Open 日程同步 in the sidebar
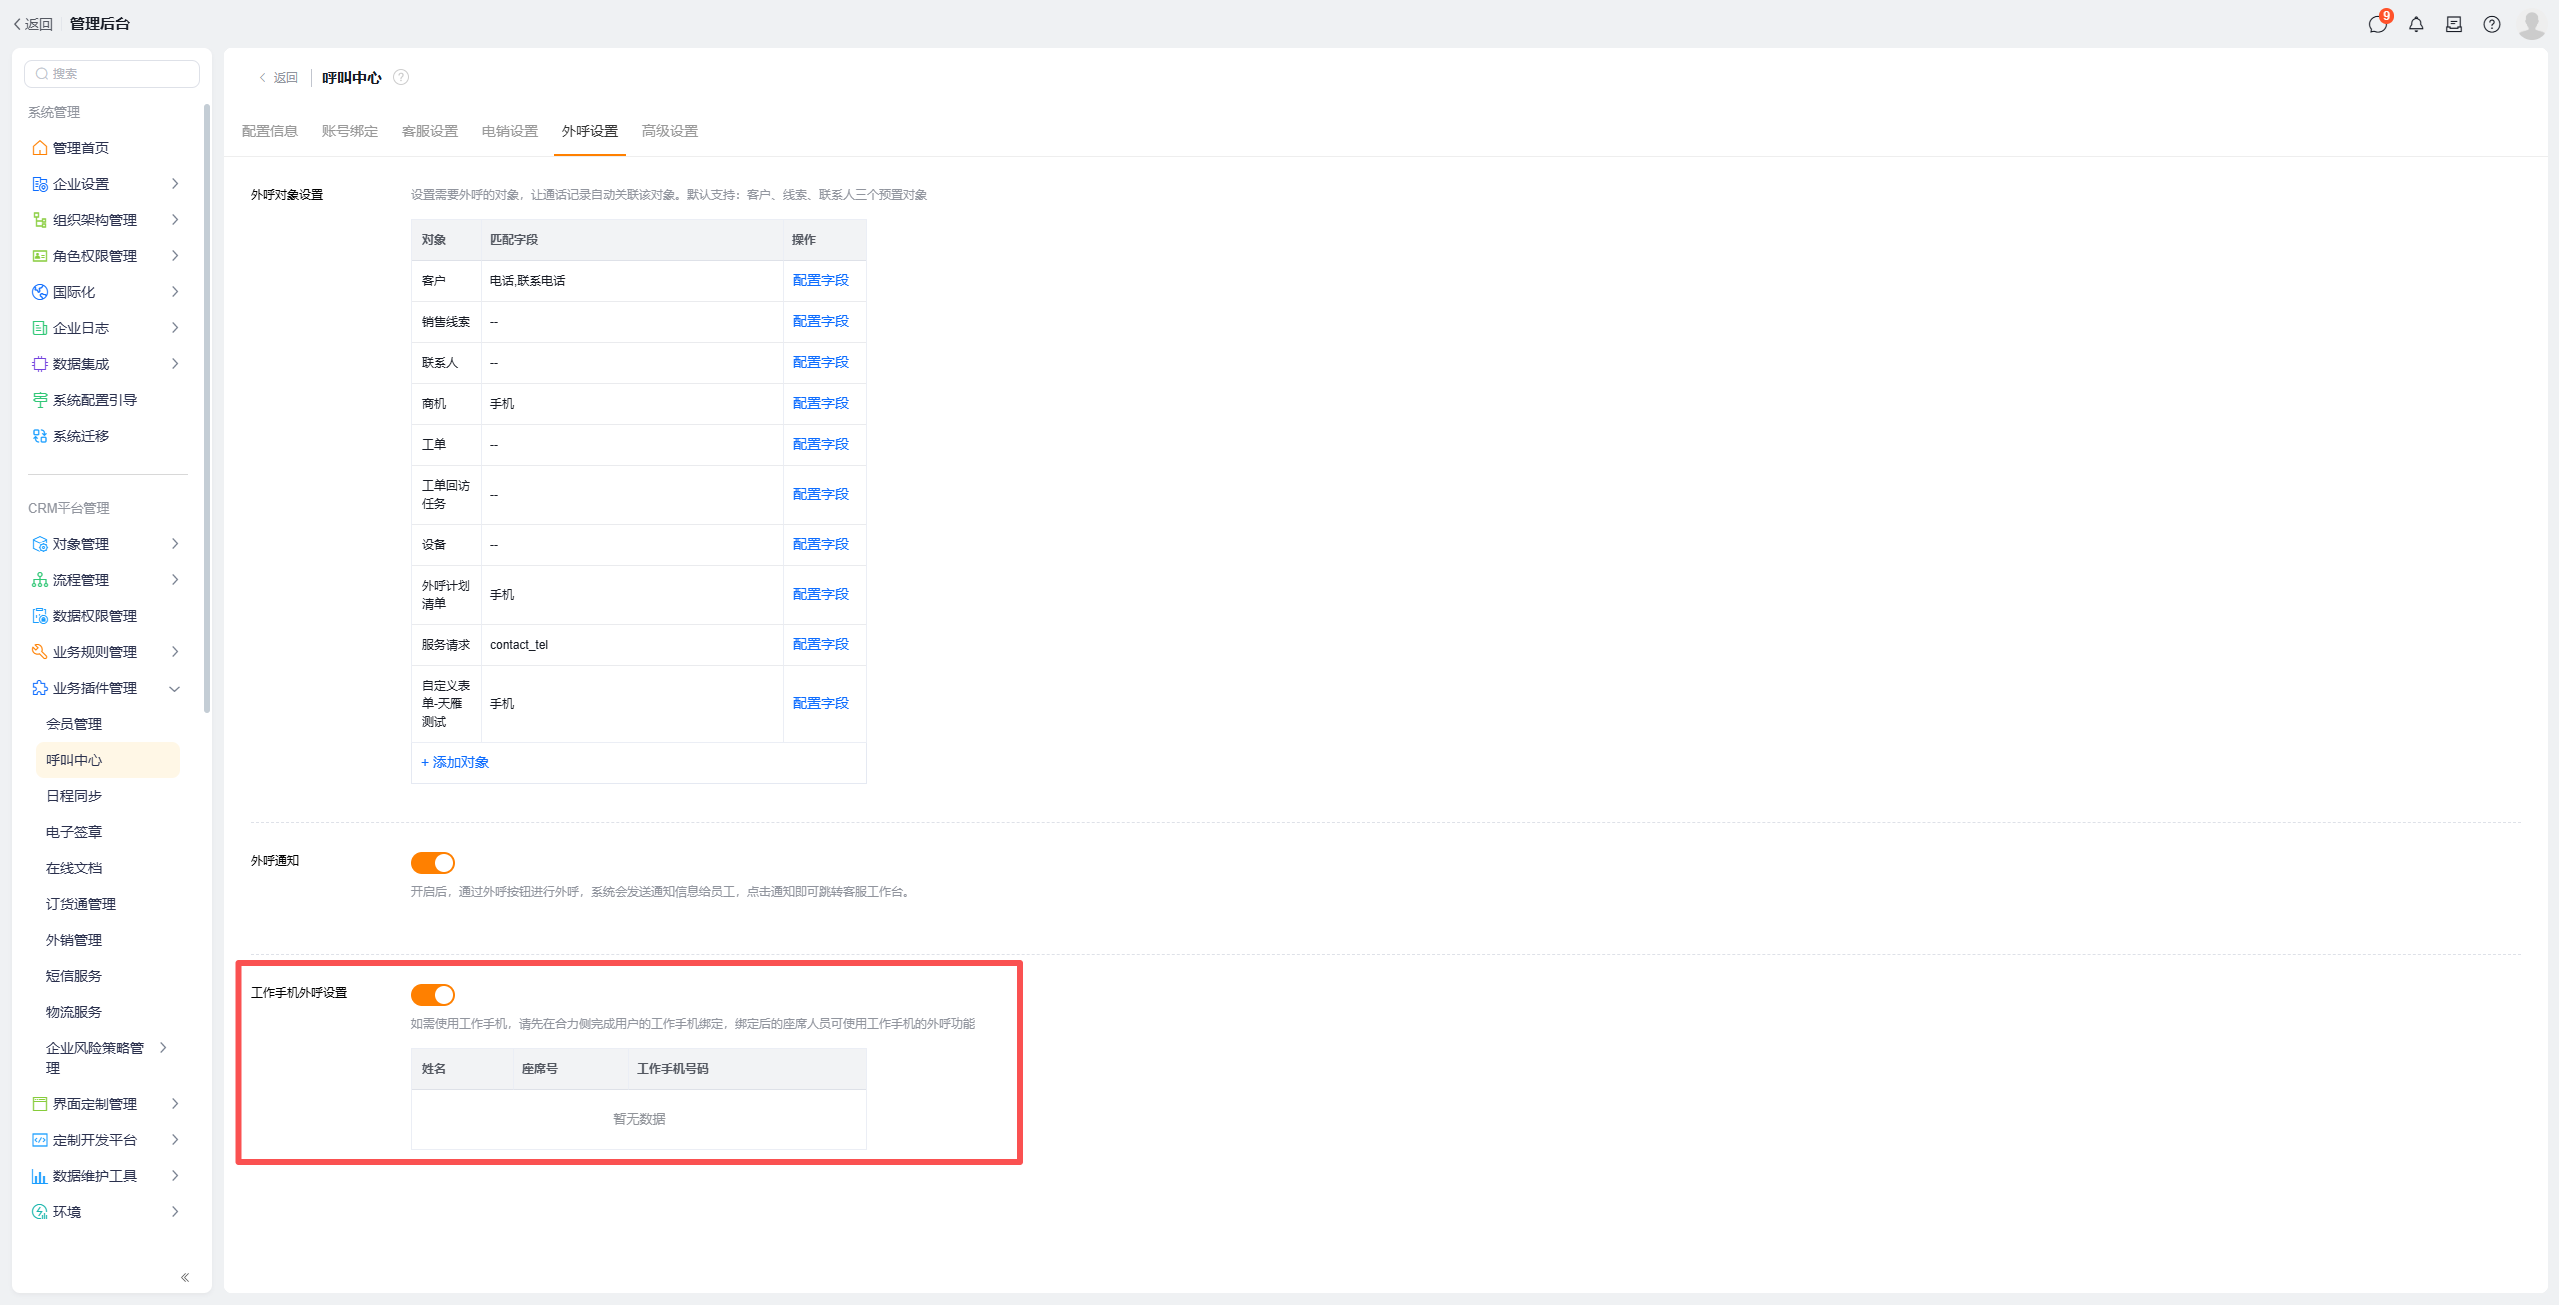 click(74, 796)
